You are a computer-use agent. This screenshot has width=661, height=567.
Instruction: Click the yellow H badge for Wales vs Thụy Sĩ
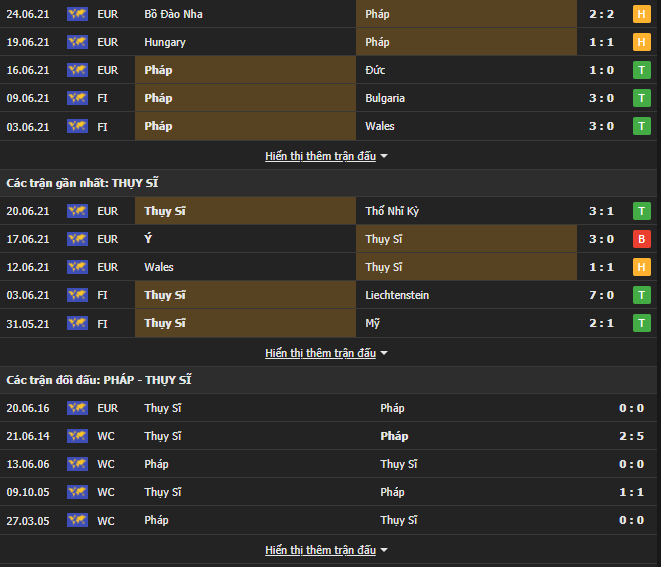coord(641,267)
